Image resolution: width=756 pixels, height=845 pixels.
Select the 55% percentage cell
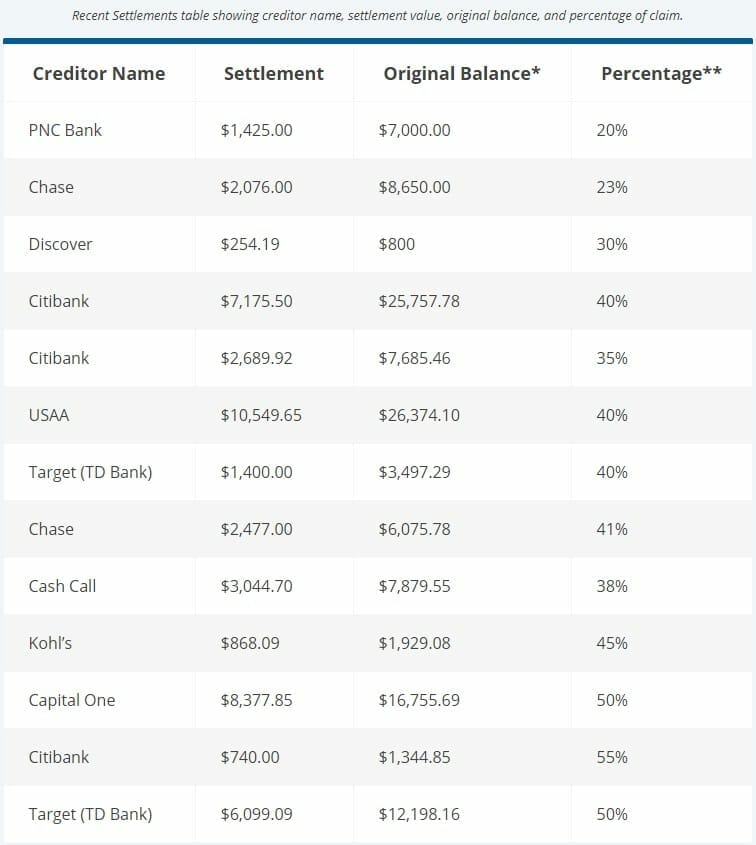(611, 757)
